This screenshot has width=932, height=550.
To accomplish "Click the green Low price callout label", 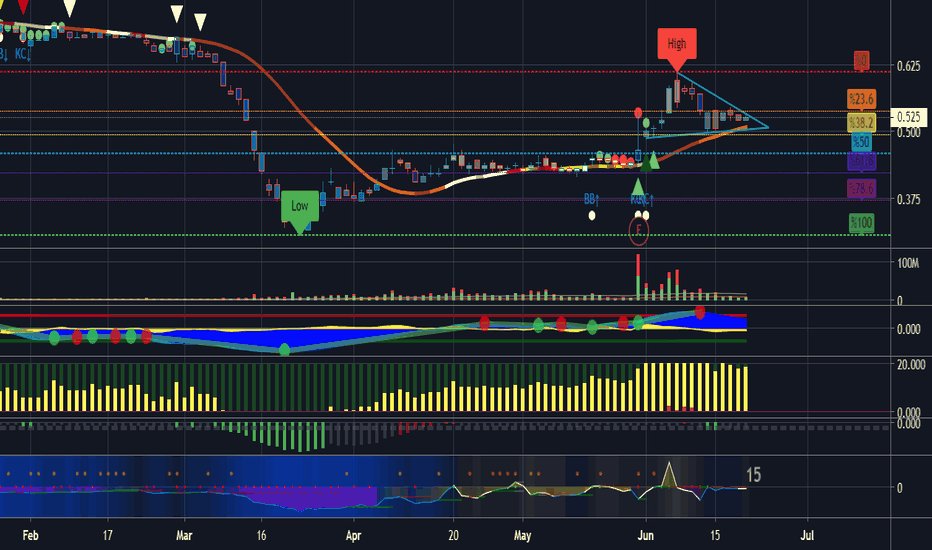I will (300, 206).
